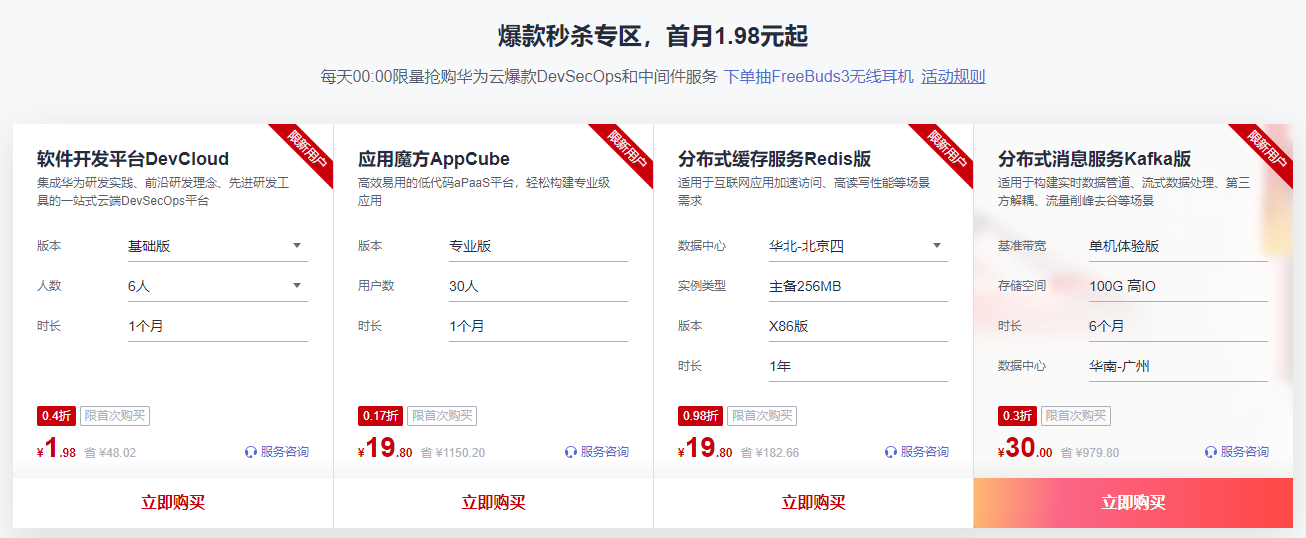The image size is (1306, 538).
Task: Click Kafka 基准带宽 field 单机体验版
Action: tap(1178, 246)
